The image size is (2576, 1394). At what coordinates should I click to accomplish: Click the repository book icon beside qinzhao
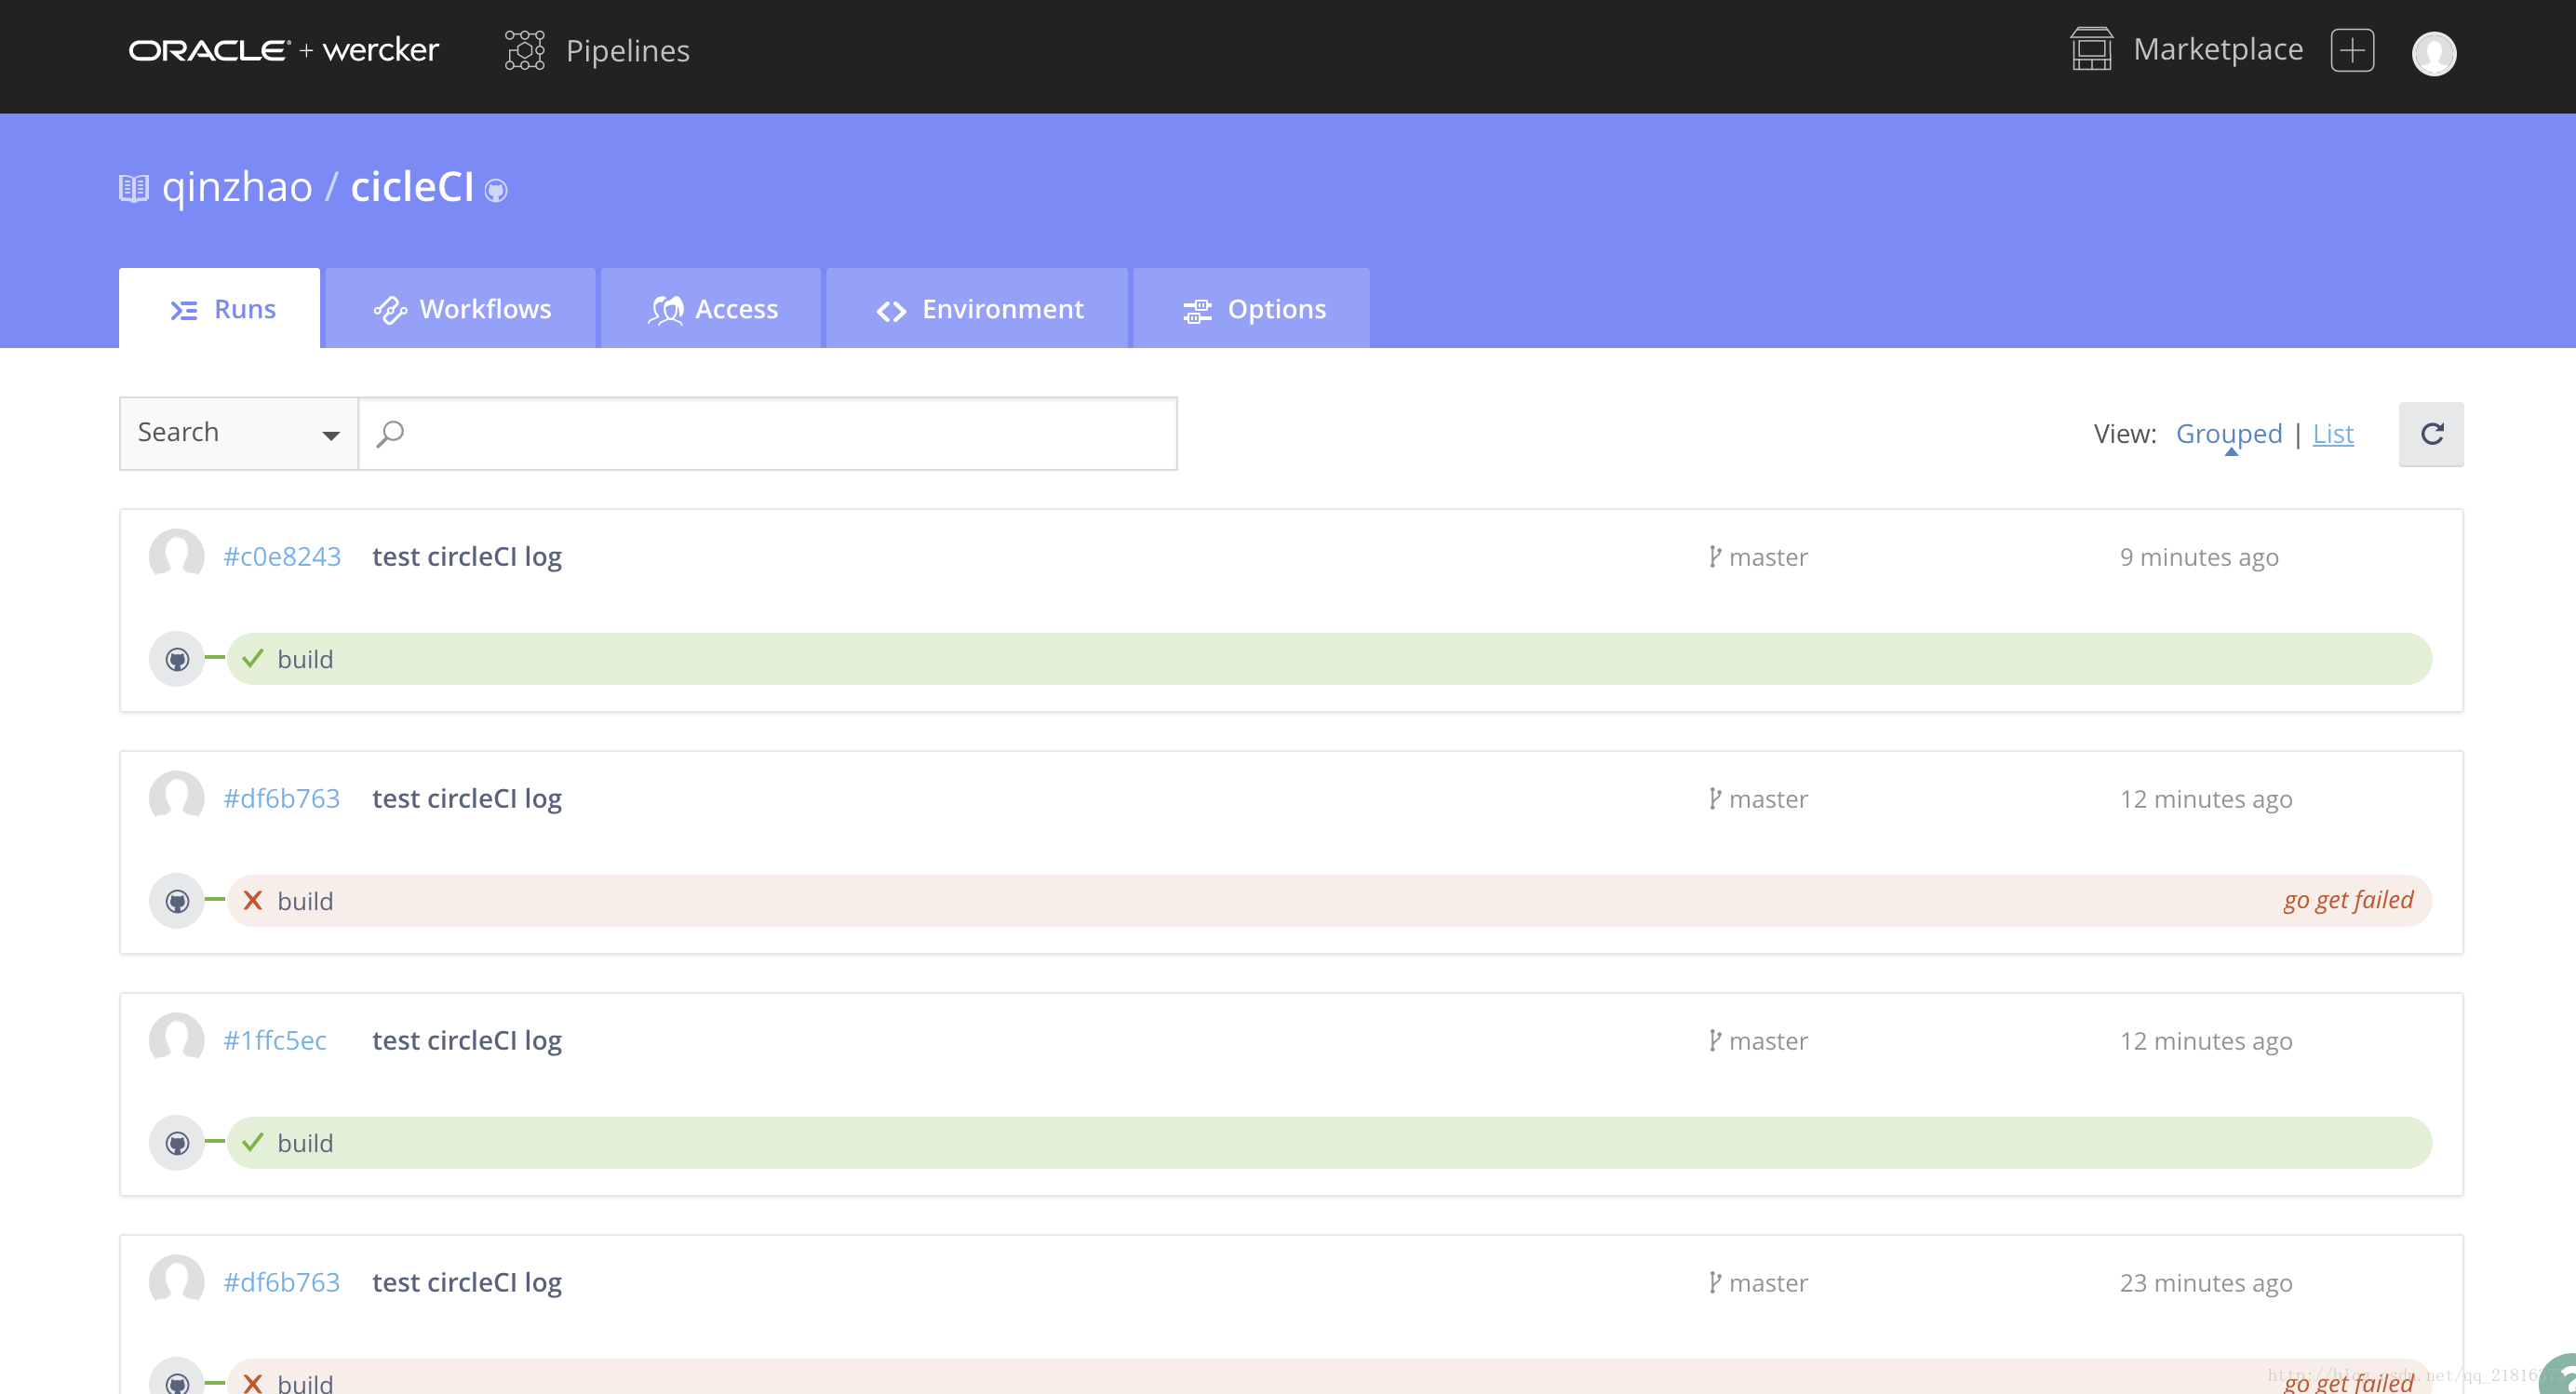pos(134,188)
